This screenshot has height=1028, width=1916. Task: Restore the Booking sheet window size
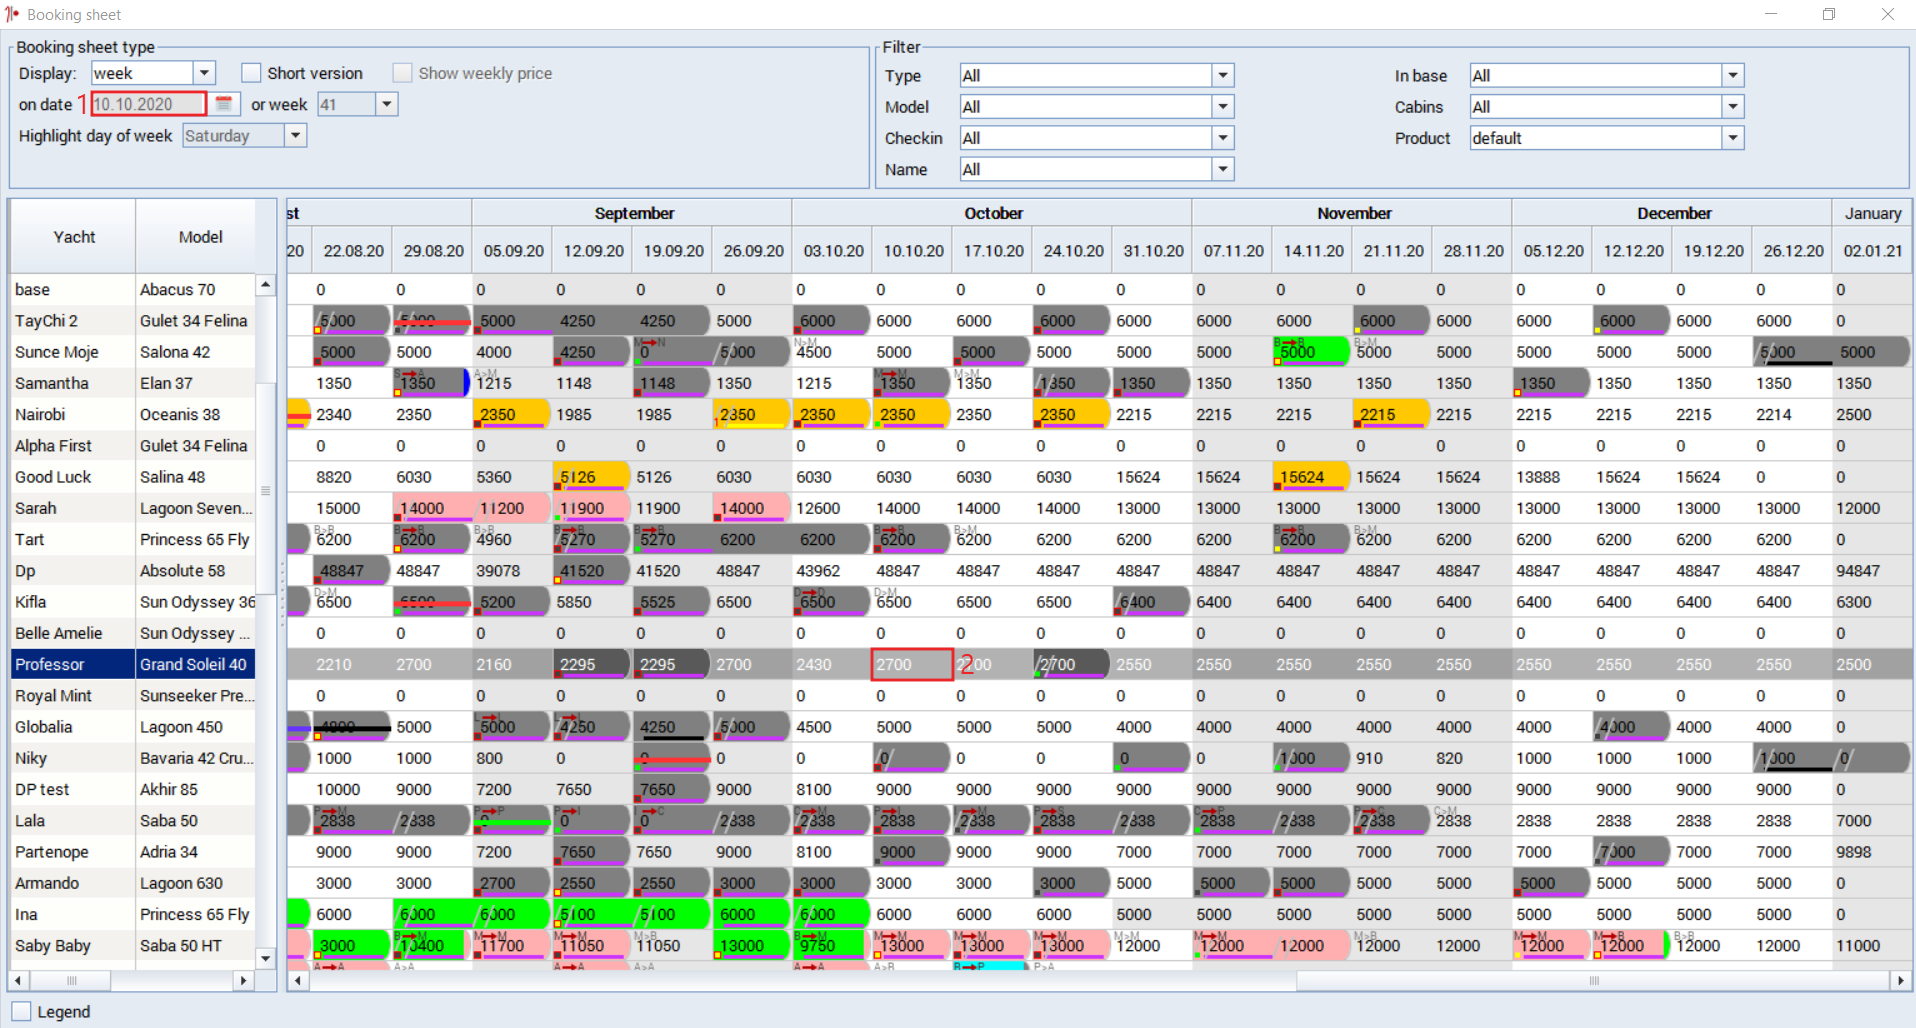pos(1829,14)
